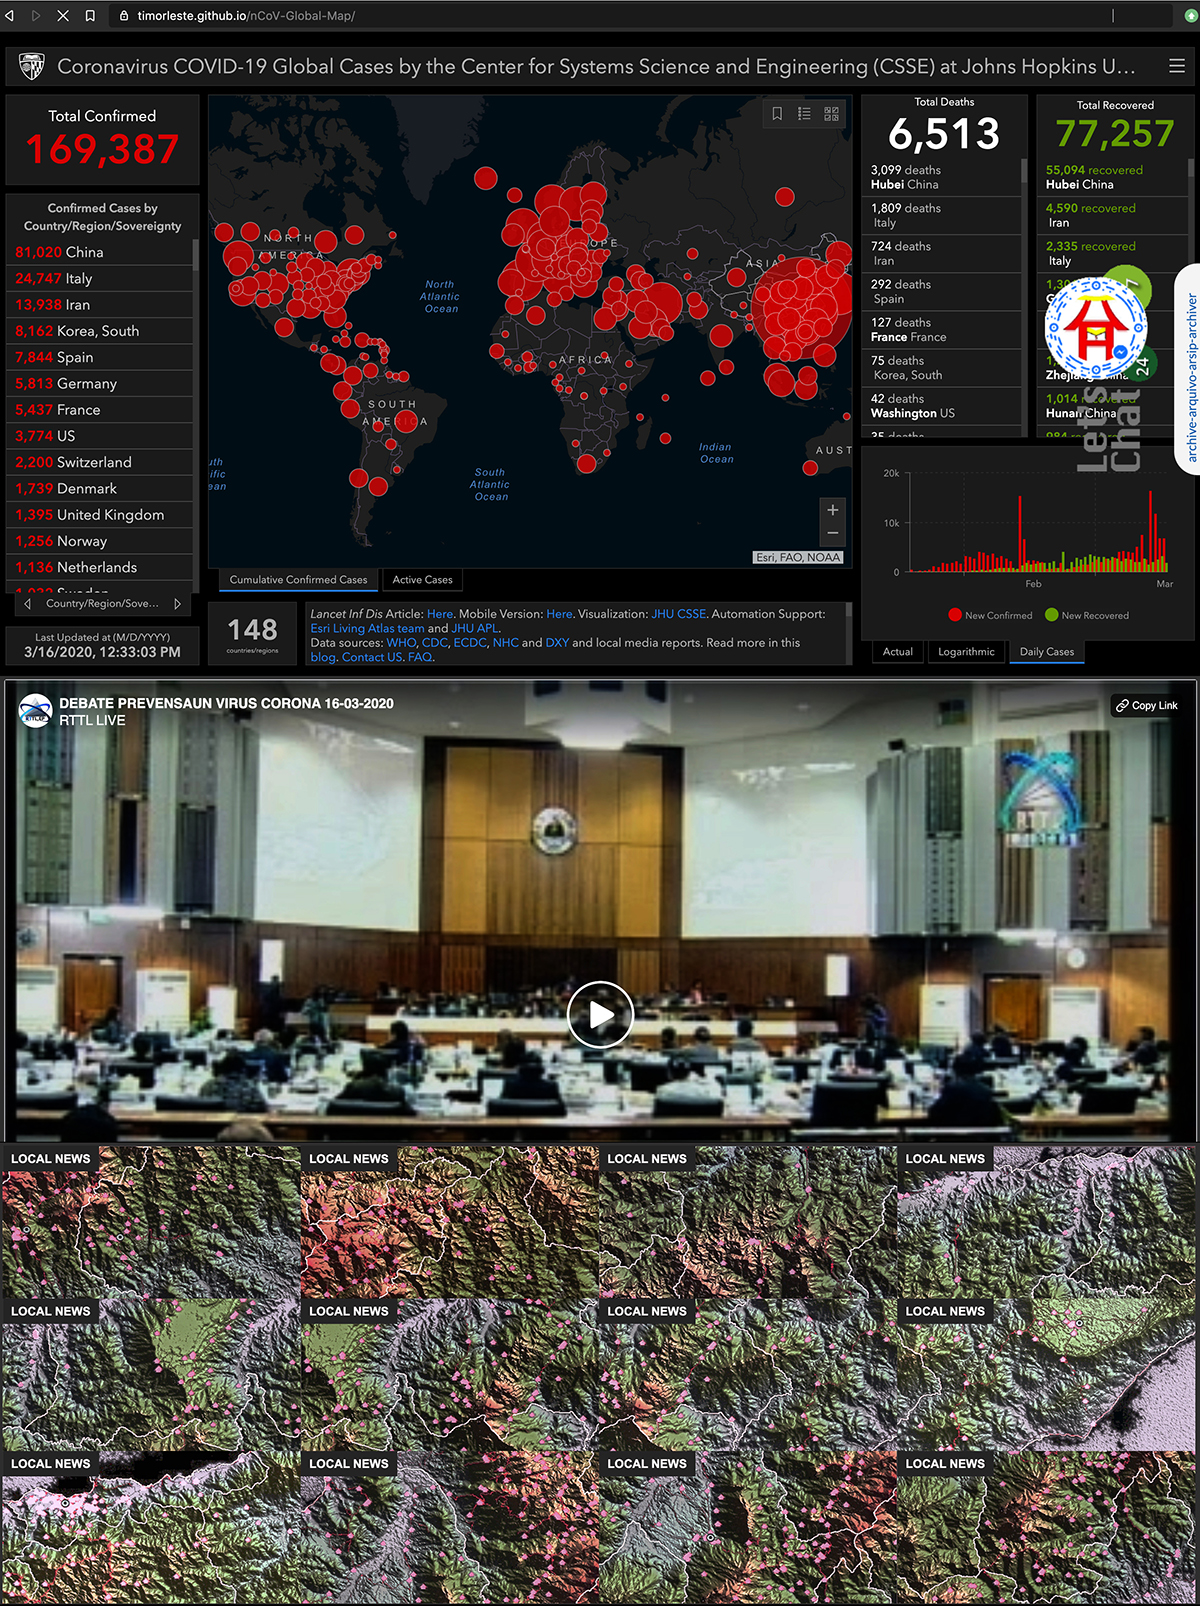Open the Esri Living Atlas team link
Viewport: 1200px width, 1606px height.
point(367,629)
